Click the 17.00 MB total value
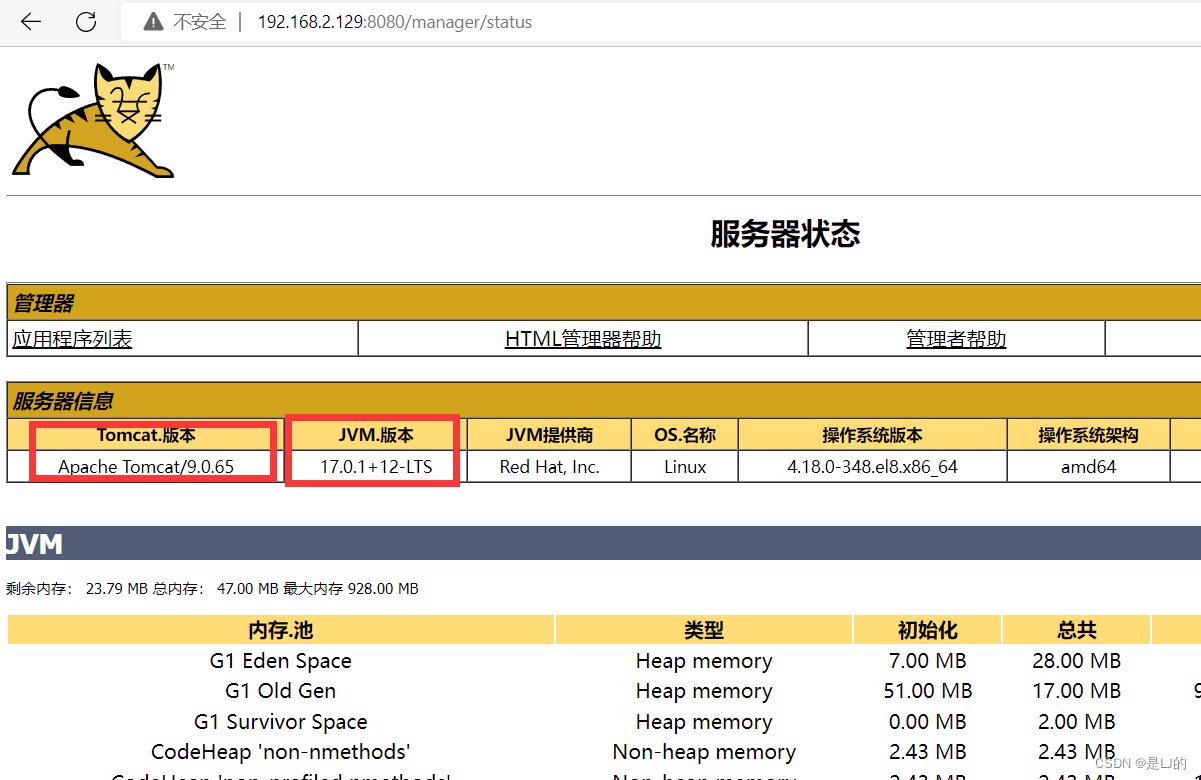Screen dimensions: 1201x780 click(1076, 691)
